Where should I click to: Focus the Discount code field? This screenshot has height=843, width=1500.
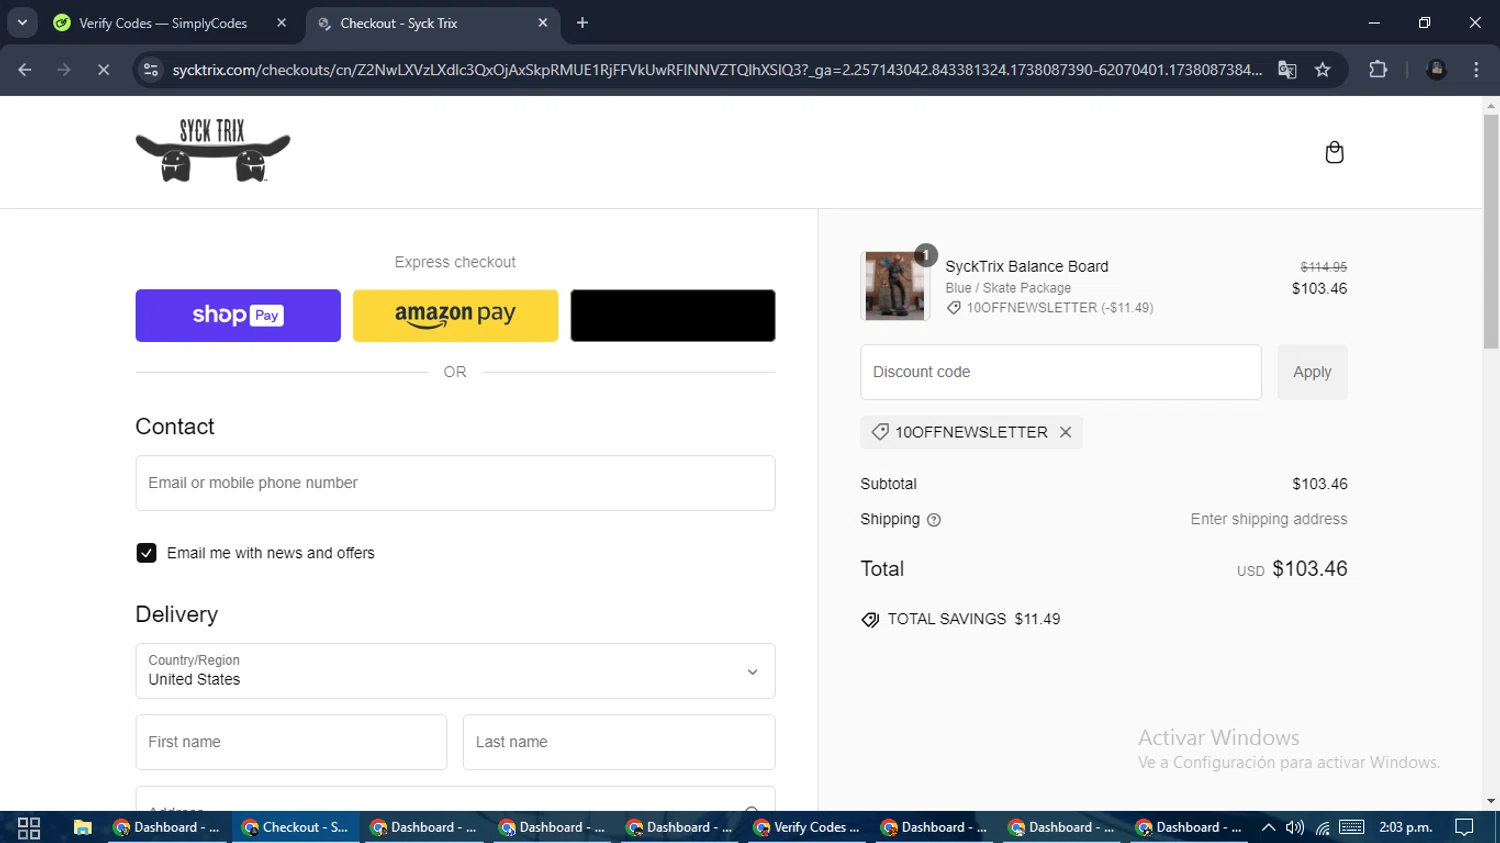pos(1061,372)
